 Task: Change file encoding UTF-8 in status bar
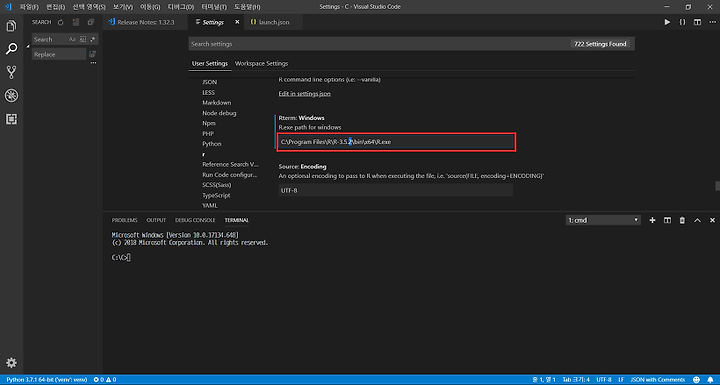(604, 379)
